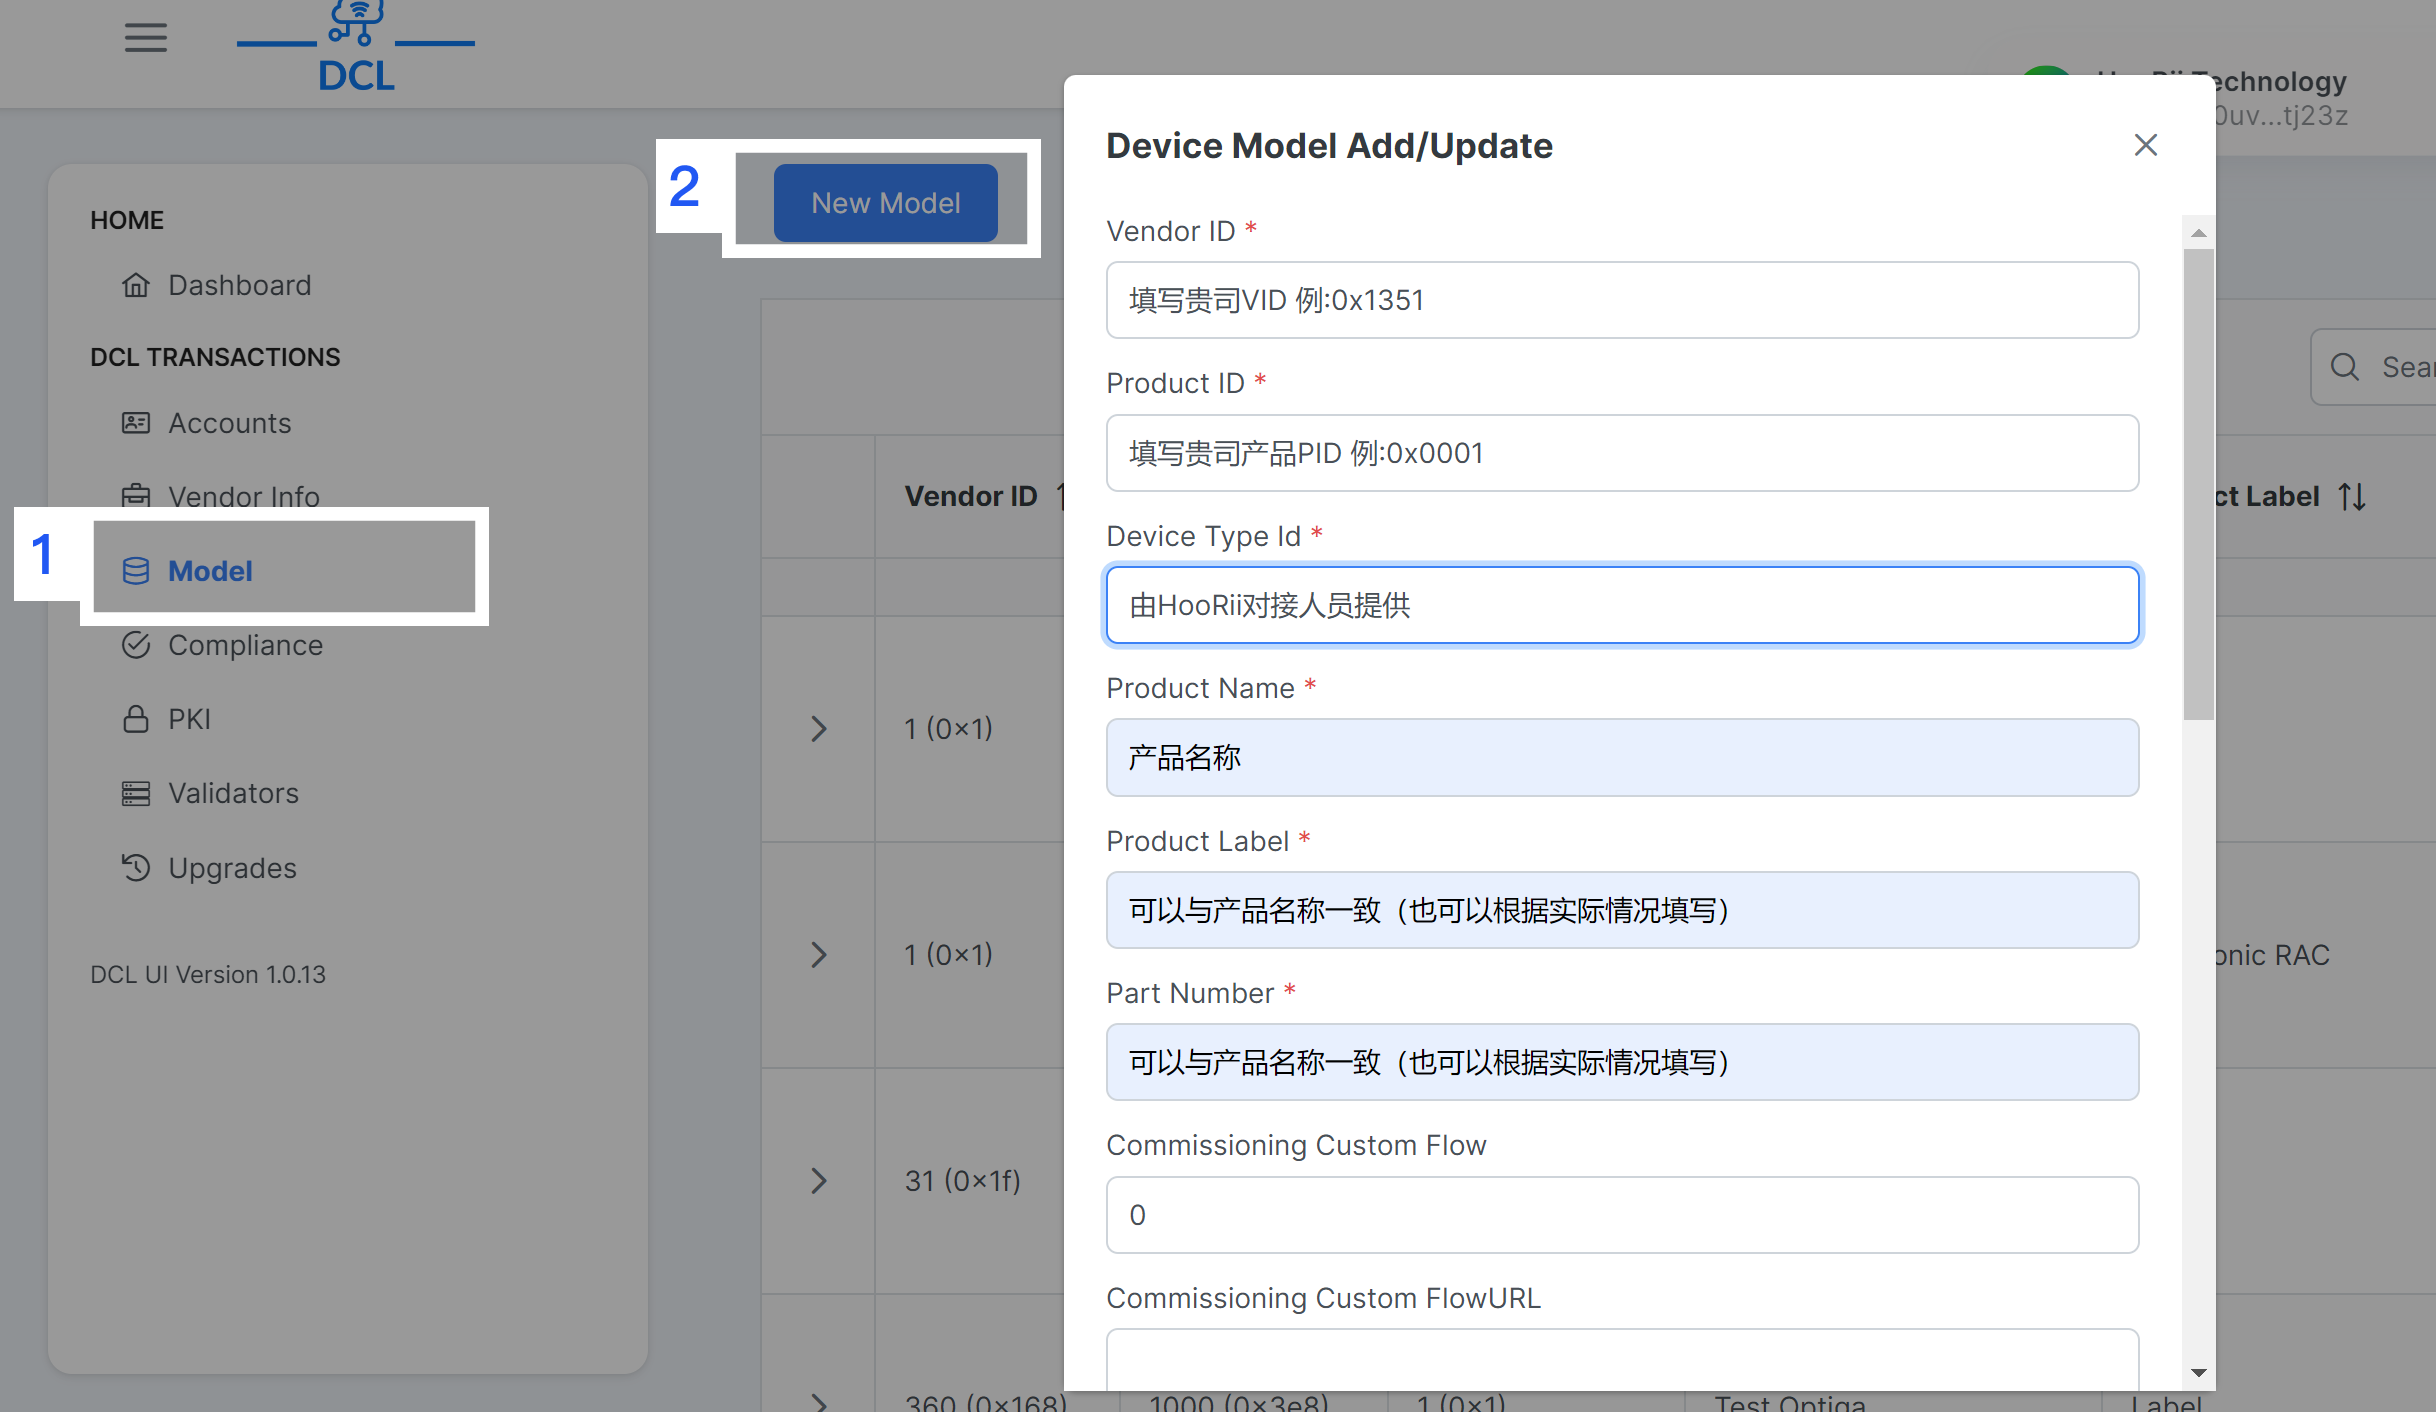Click the Commissioning Custom Flow field
The height and width of the screenshot is (1412, 2436).
point(1621,1214)
